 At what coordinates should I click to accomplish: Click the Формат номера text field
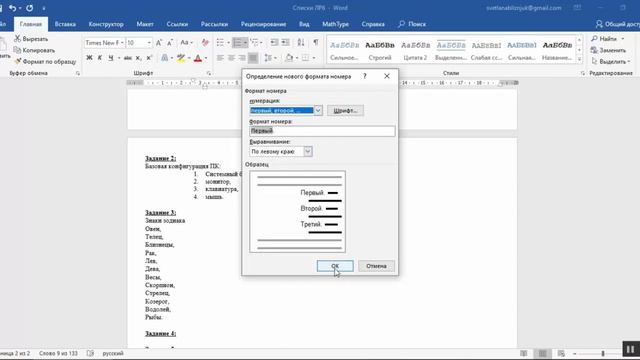[x=322, y=131]
